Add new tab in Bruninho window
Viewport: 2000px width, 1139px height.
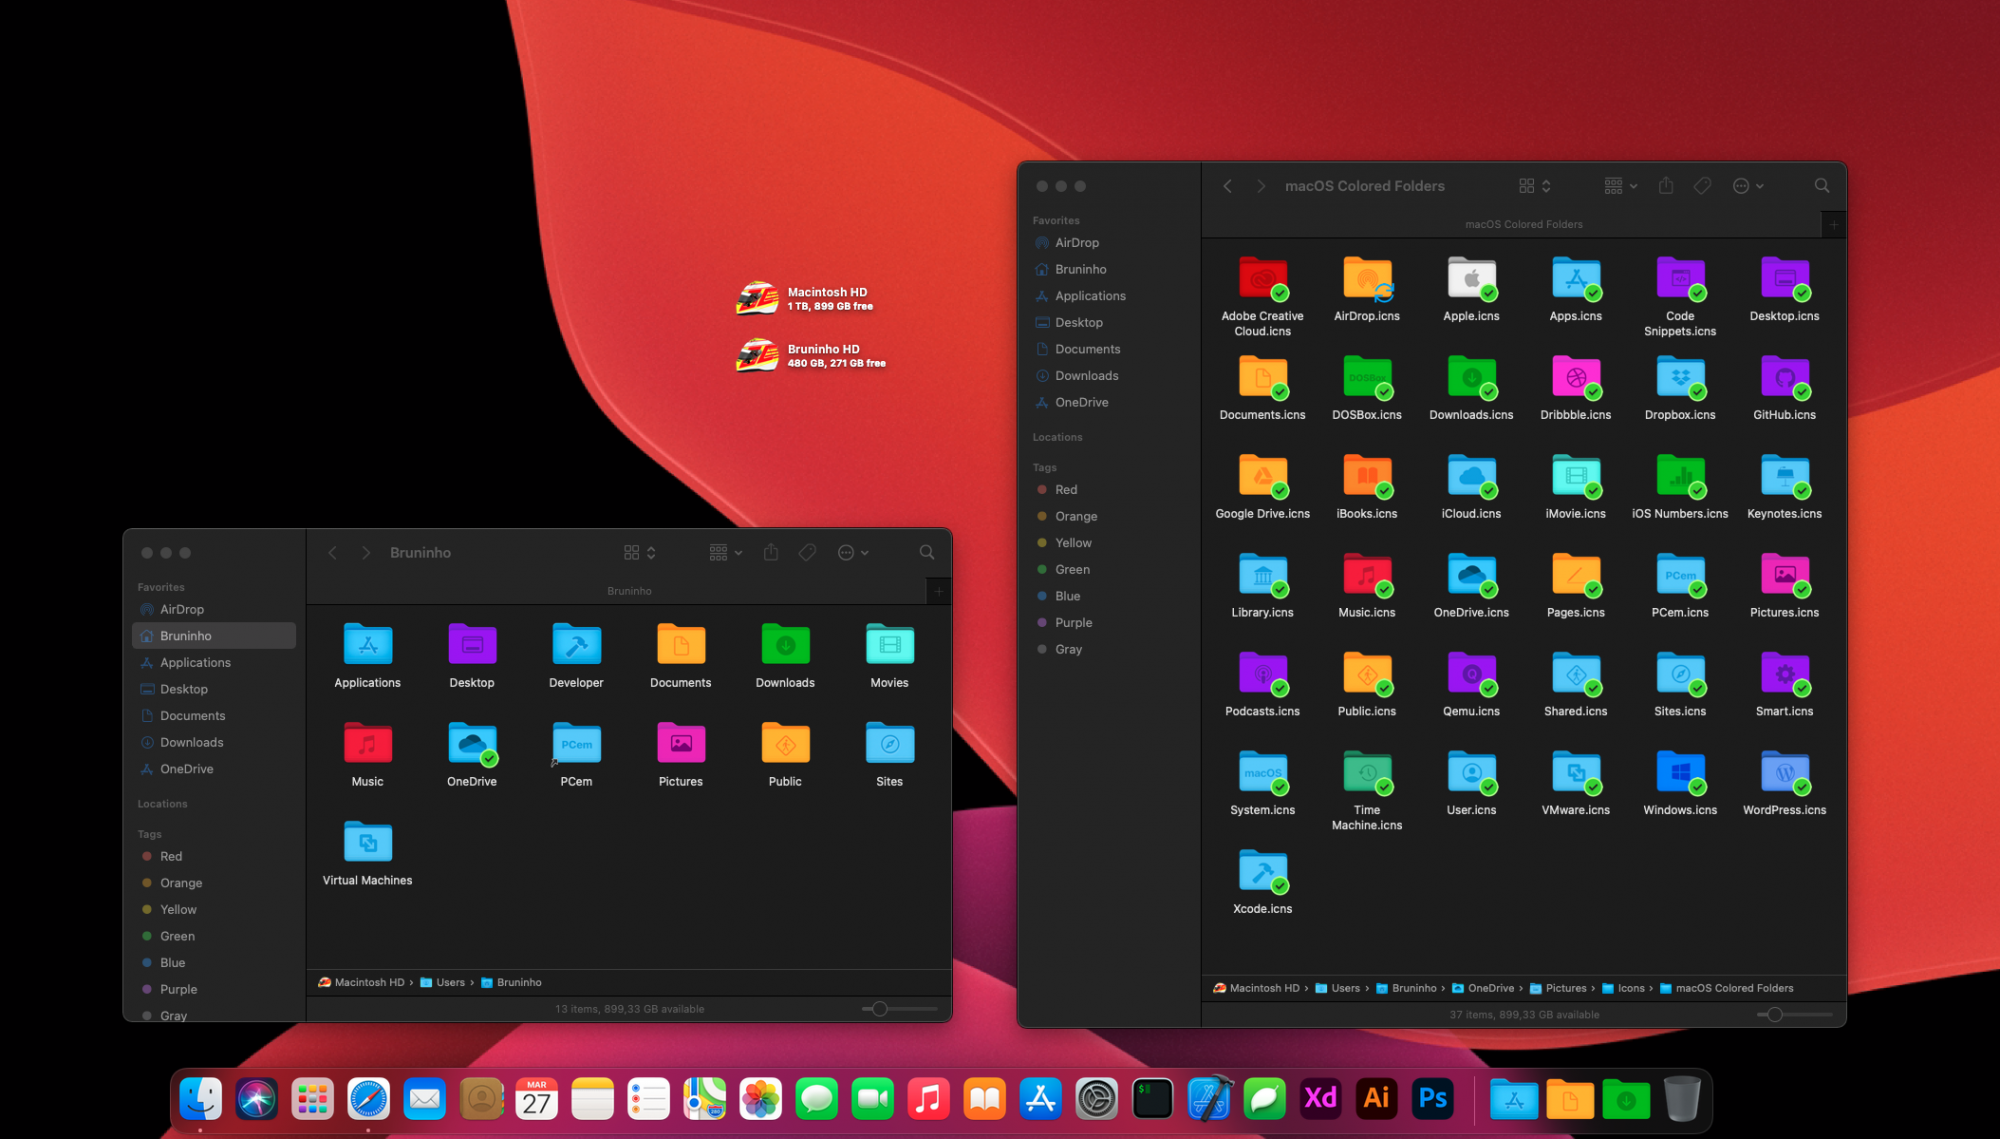tap(939, 592)
